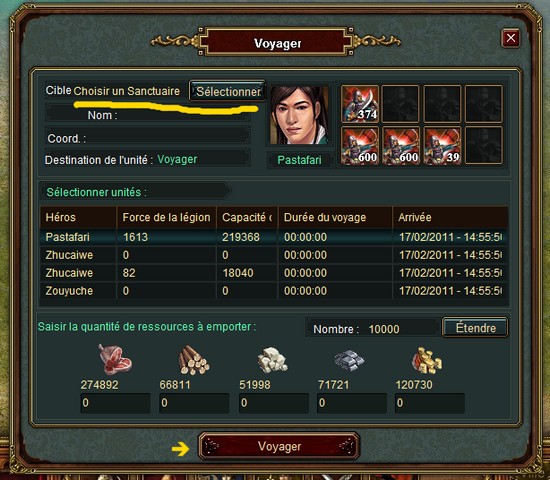Viewport: 550px width, 480px height.
Task: Click the troop icon showing 374 units
Action: coord(360,104)
